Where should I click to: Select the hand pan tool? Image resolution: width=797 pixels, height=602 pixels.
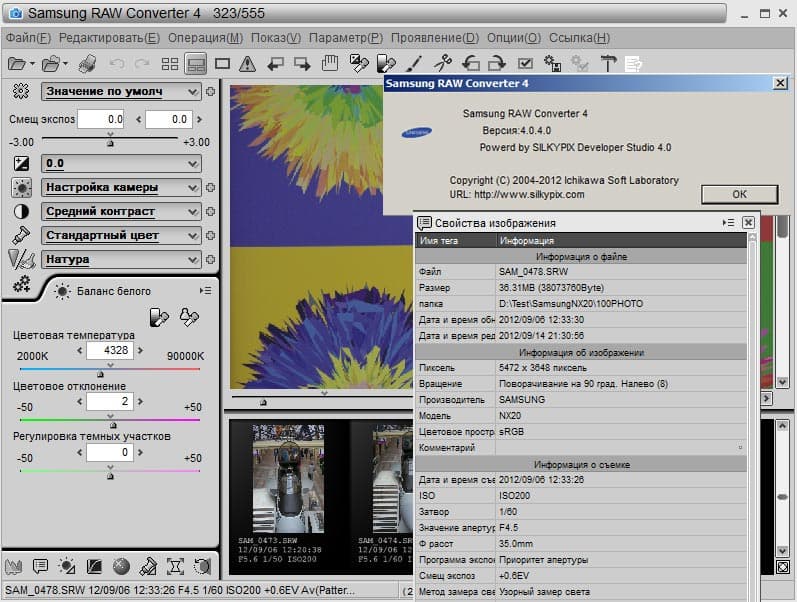click(x=331, y=63)
